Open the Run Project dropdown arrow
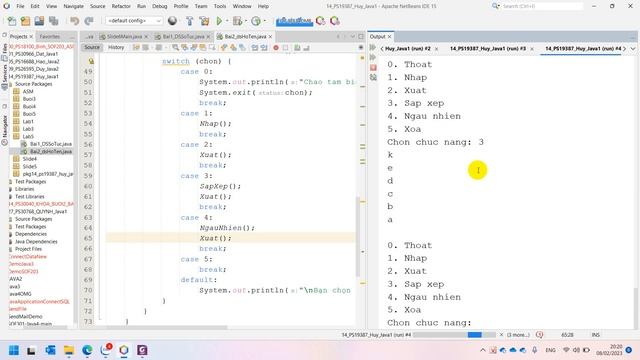The width and height of the screenshot is (640, 360). (227, 21)
